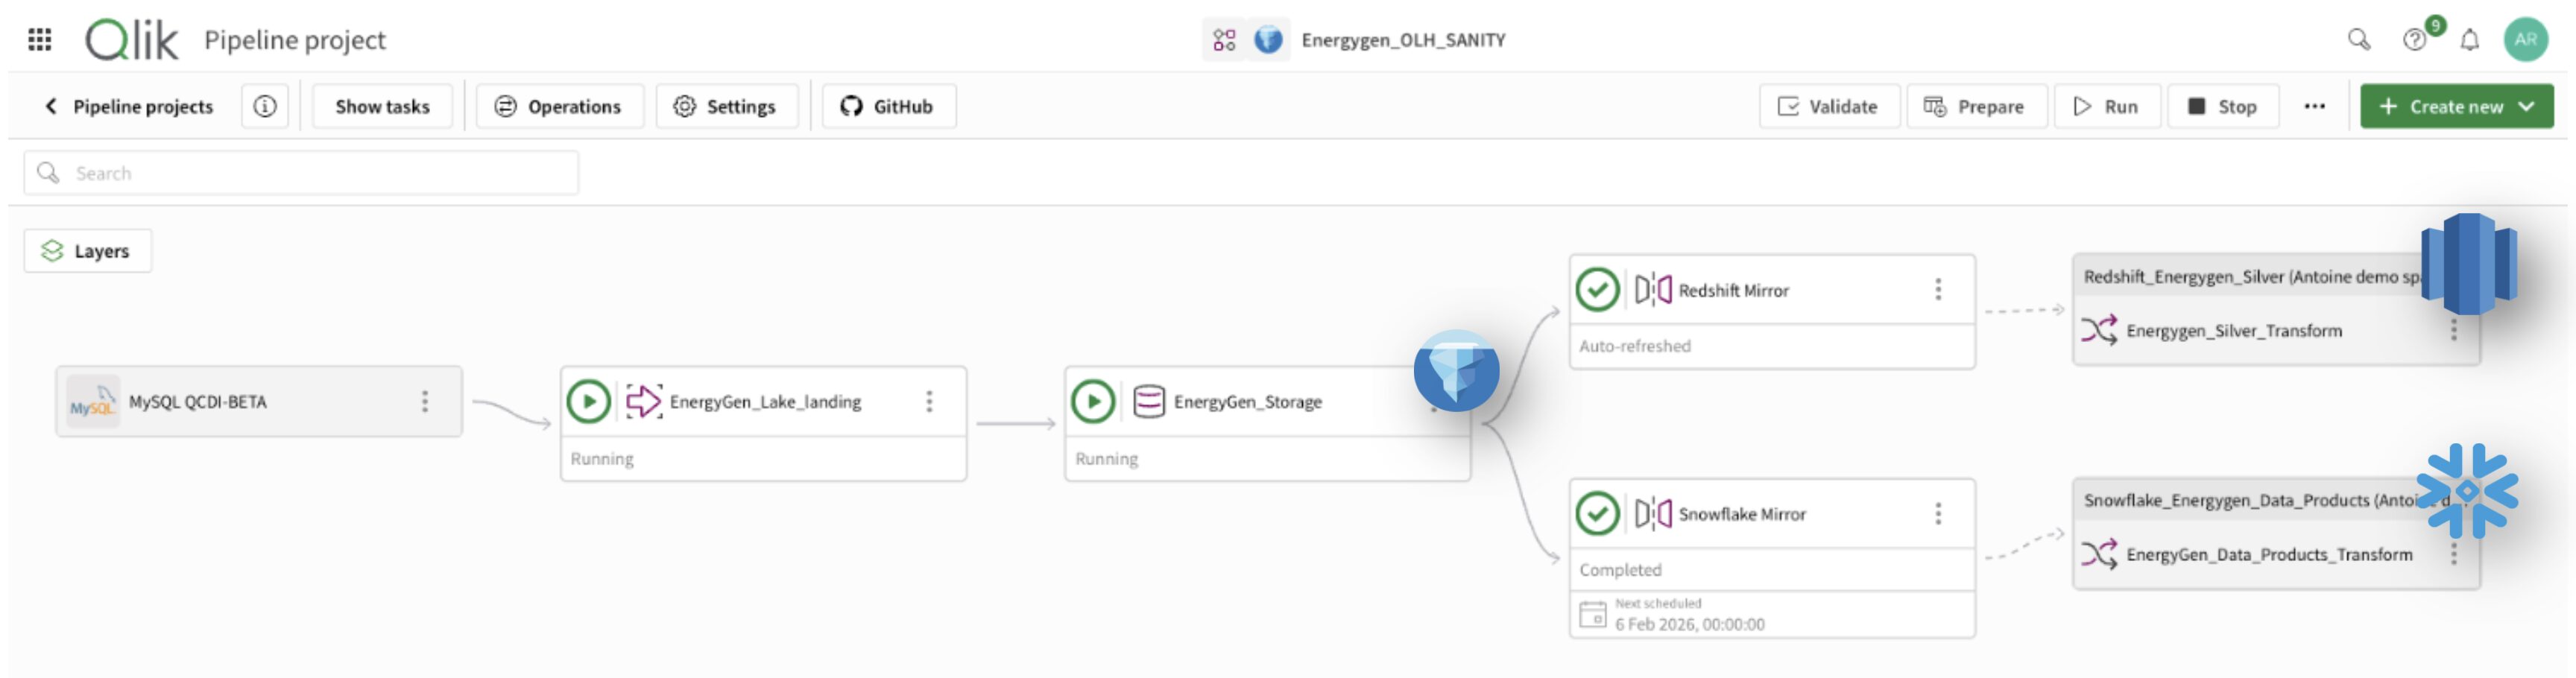This screenshot has width=2576, height=678.
Task: Click the Validate button
Action: (x=1829, y=106)
